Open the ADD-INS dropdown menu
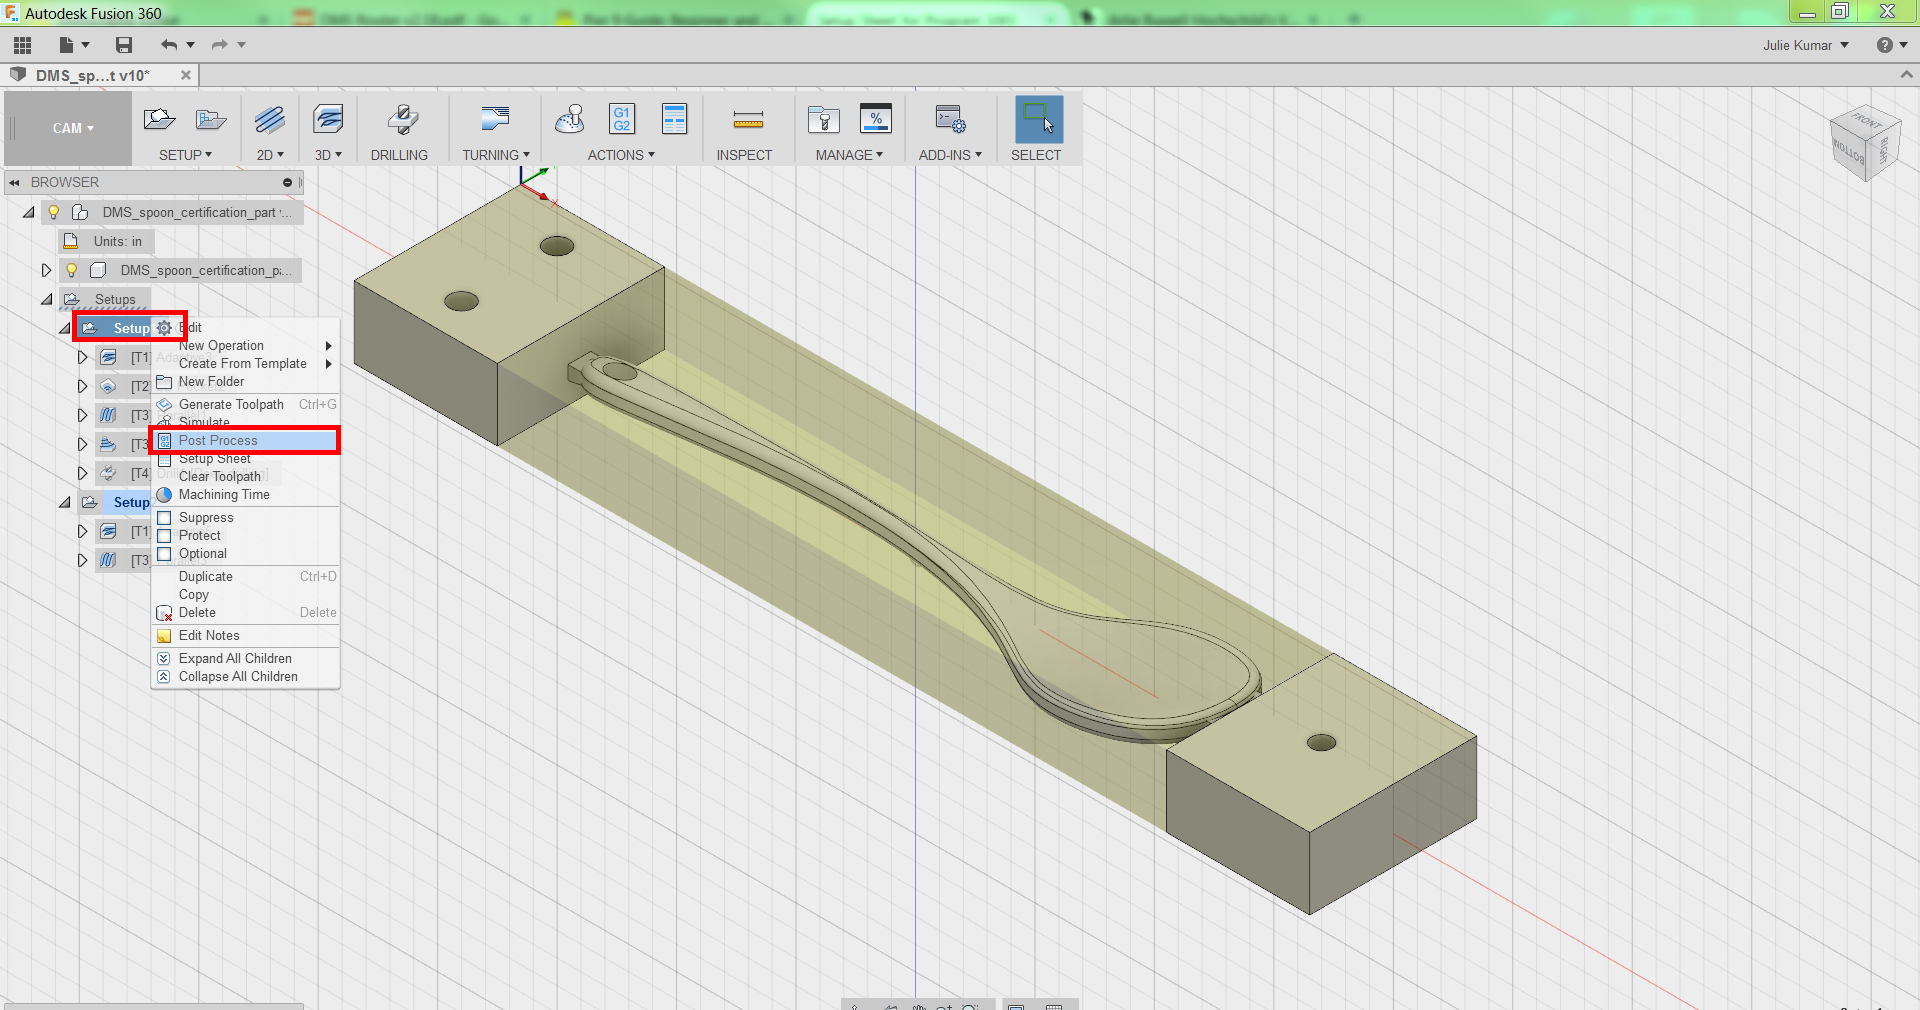The image size is (1920, 1010). [x=950, y=155]
